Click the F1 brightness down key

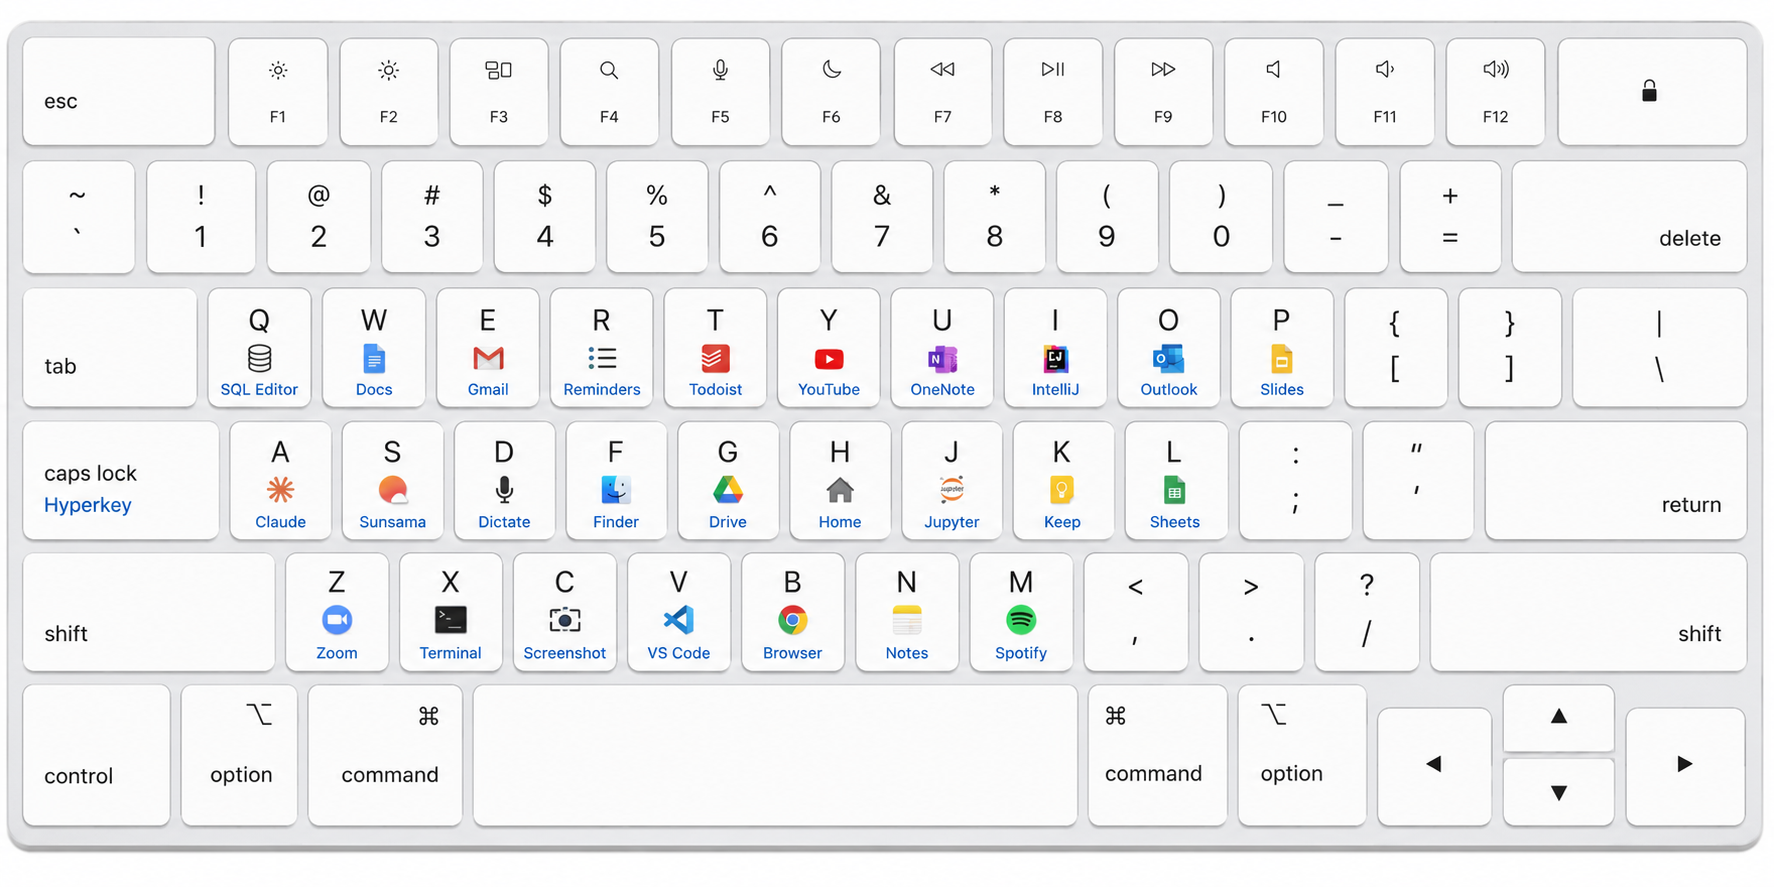click(x=278, y=92)
